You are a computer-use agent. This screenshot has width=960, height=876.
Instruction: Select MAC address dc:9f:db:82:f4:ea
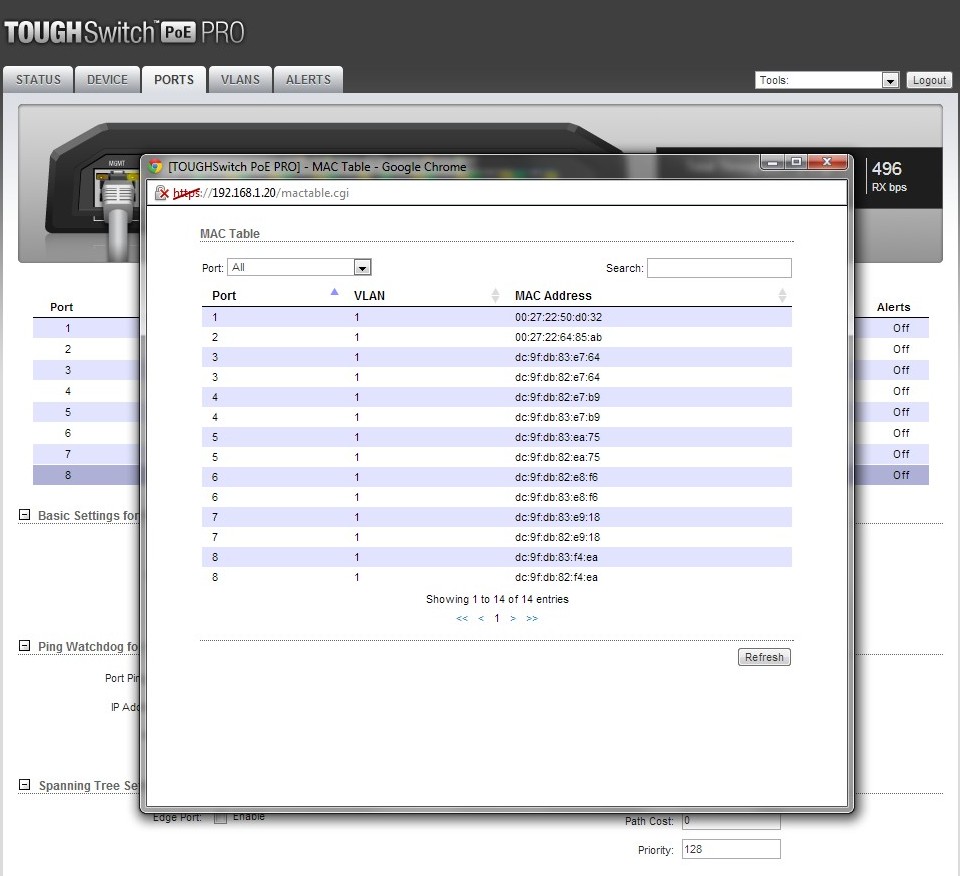click(557, 577)
